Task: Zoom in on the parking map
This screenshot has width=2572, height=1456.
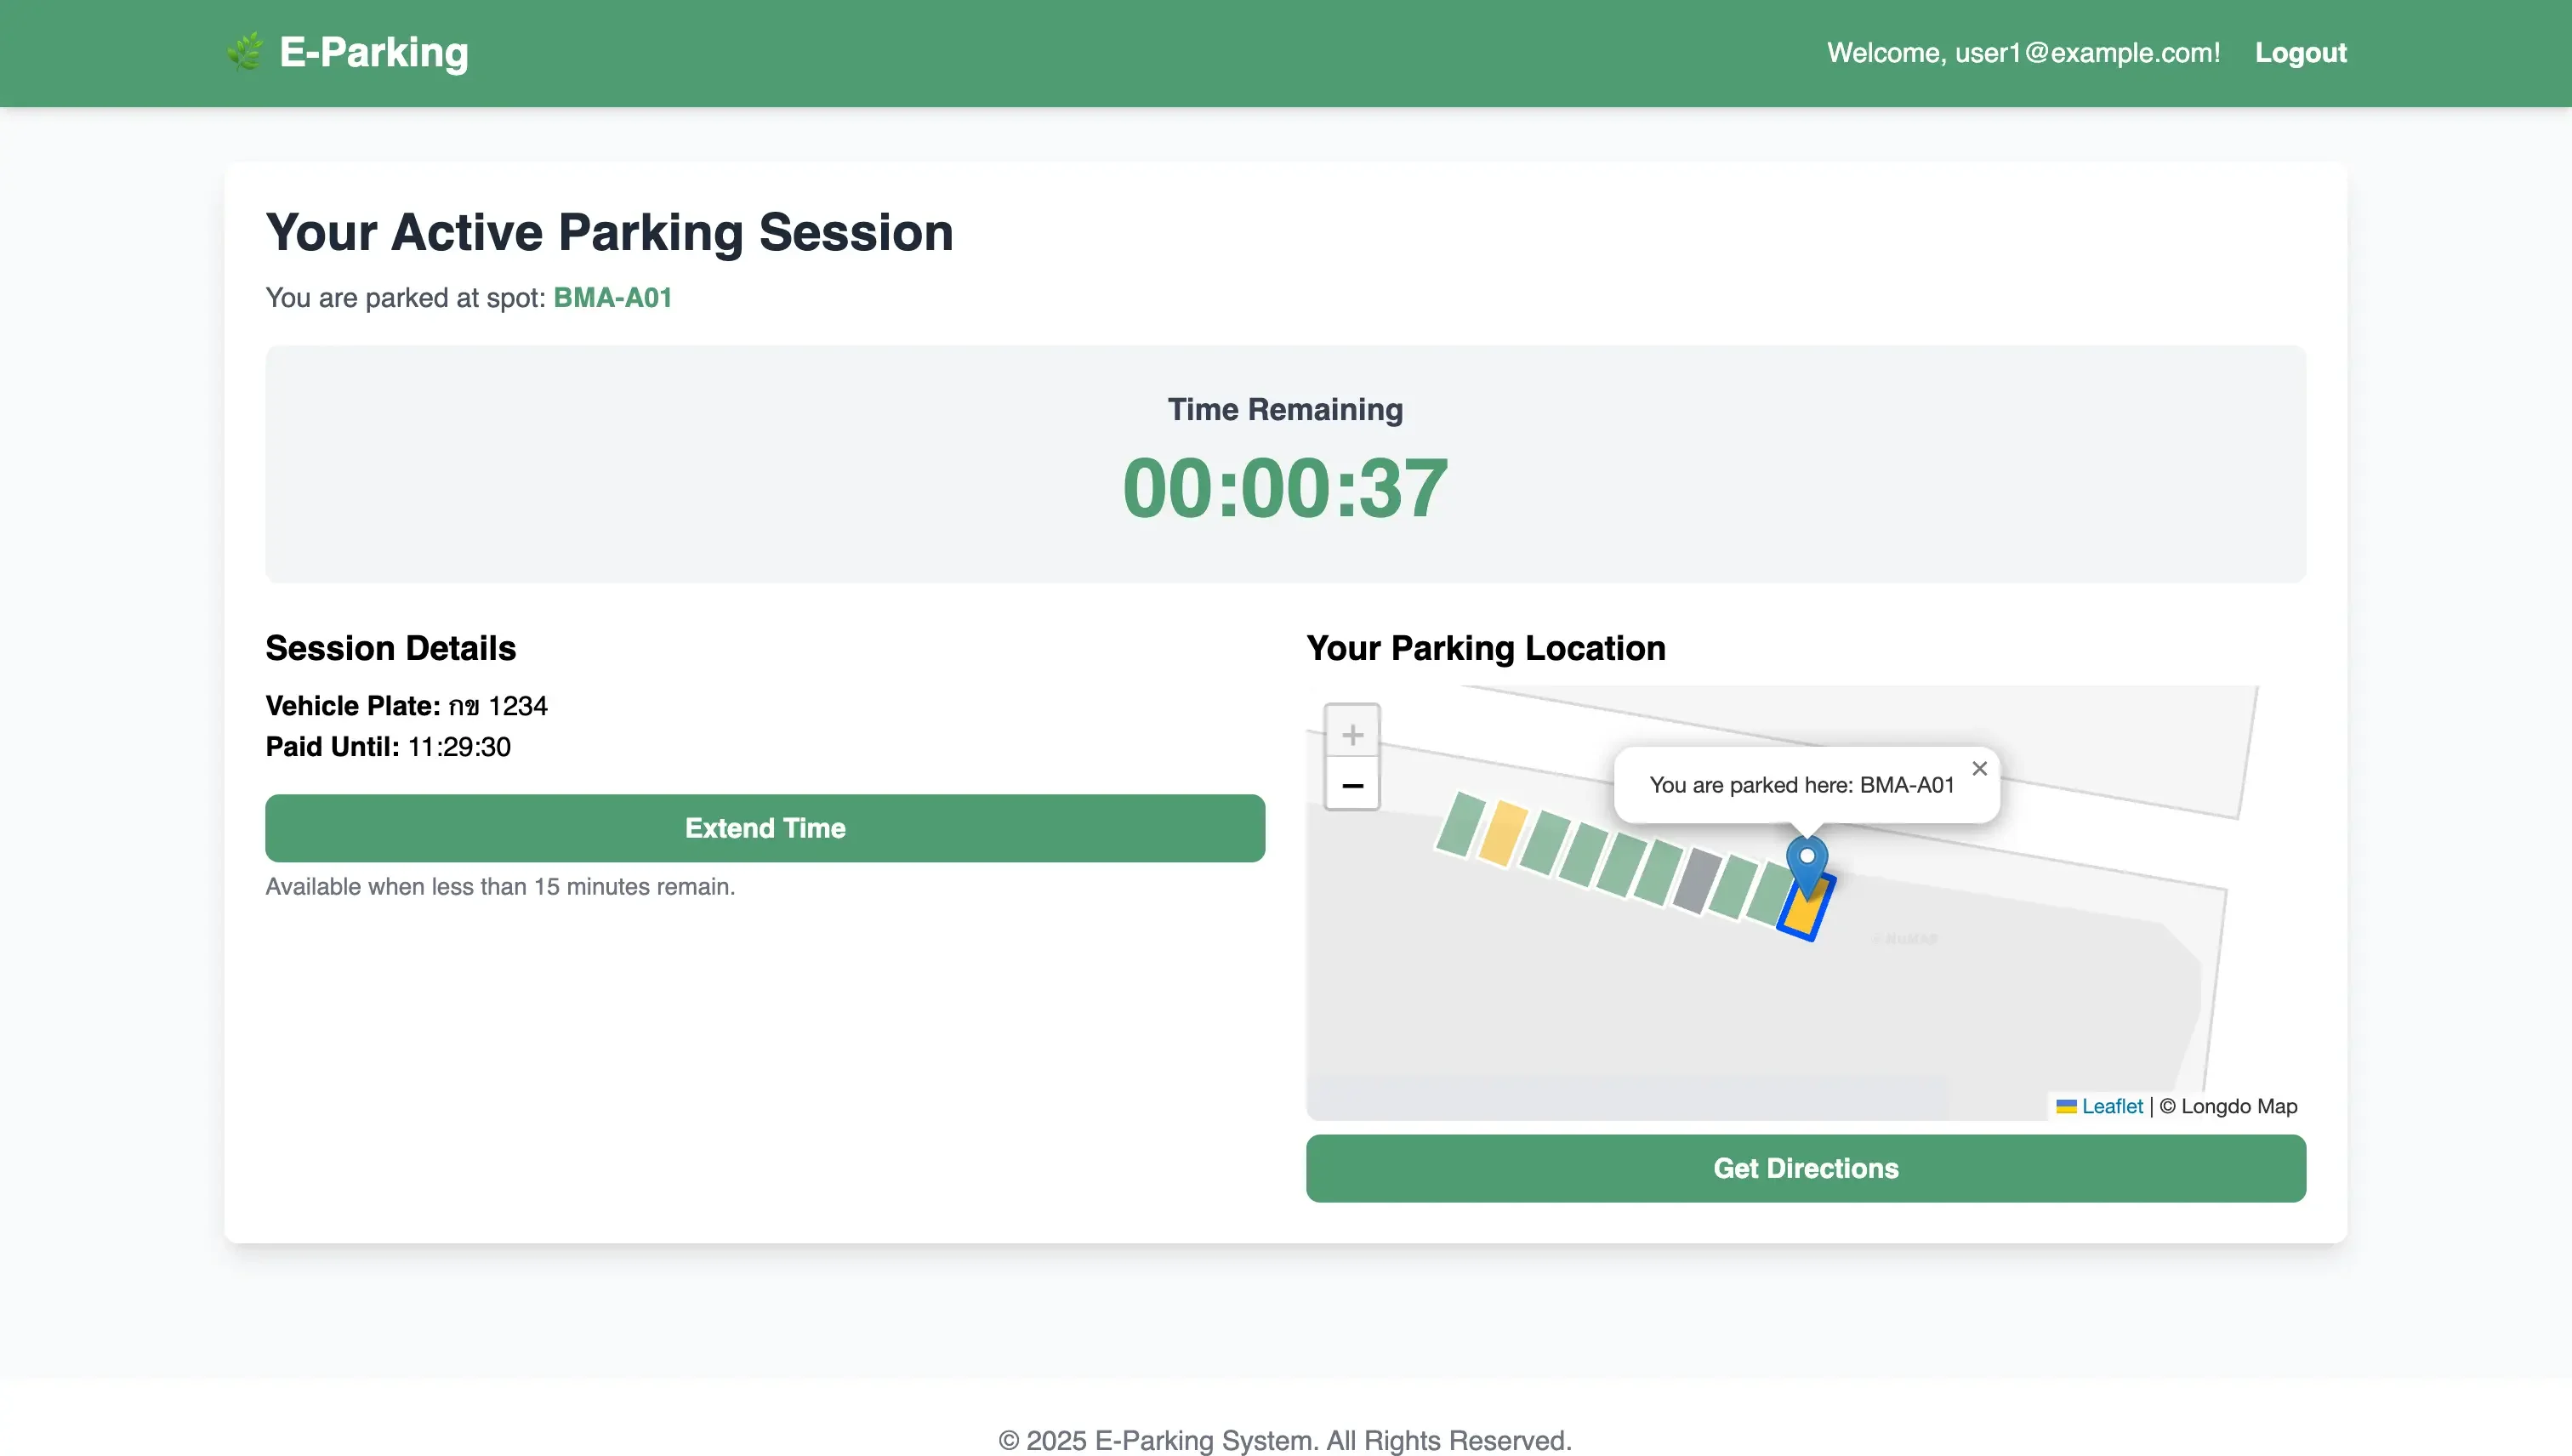Action: click(x=1352, y=734)
